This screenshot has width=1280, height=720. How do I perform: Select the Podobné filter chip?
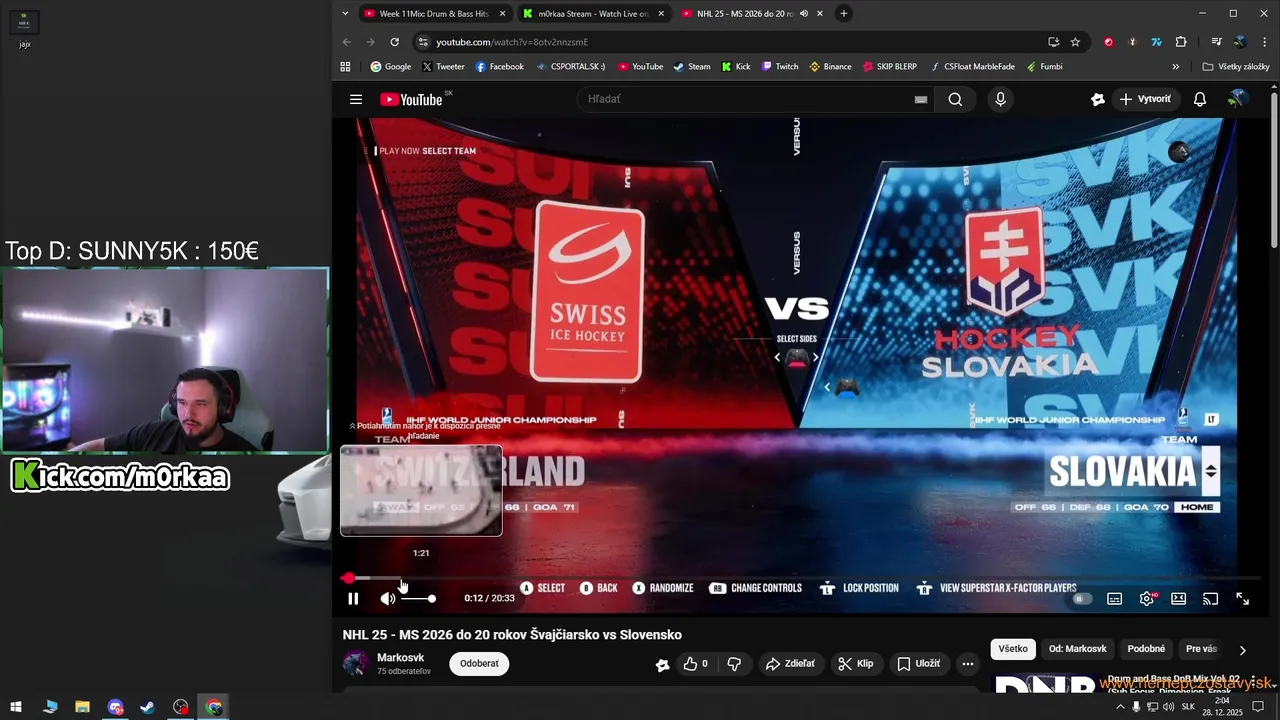(x=1146, y=649)
